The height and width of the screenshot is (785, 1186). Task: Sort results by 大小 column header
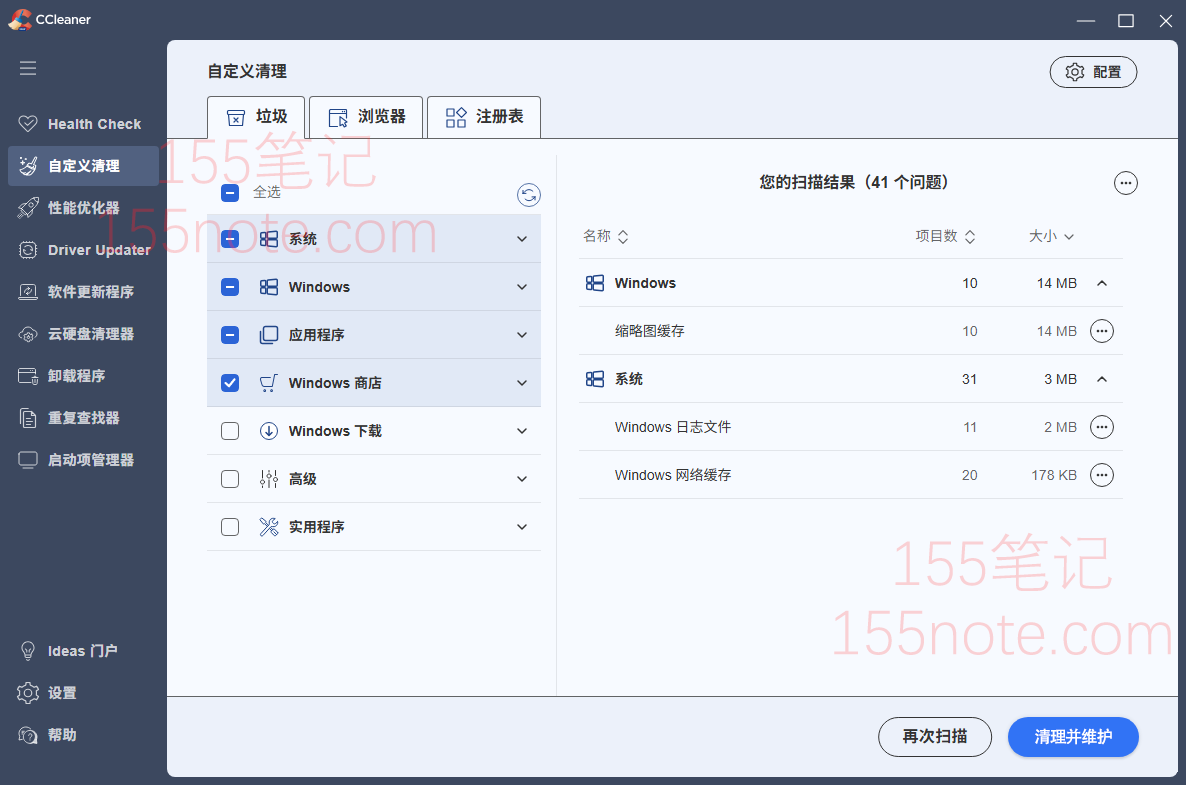[1050, 237]
